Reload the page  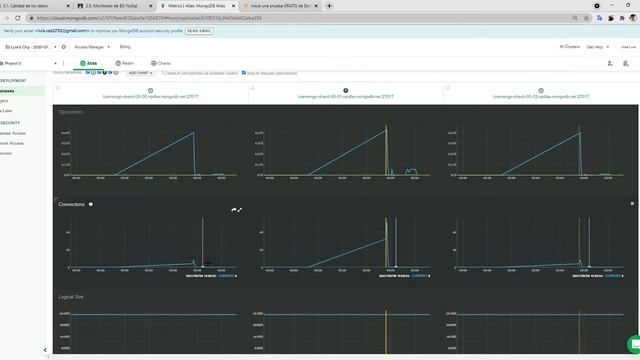click(x=18, y=18)
